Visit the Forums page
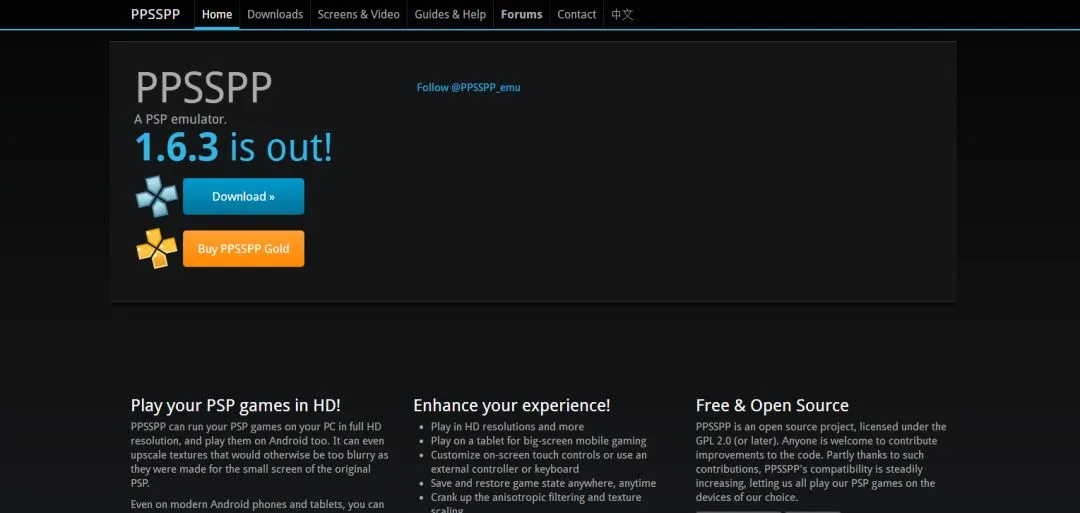 coord(521,14)
